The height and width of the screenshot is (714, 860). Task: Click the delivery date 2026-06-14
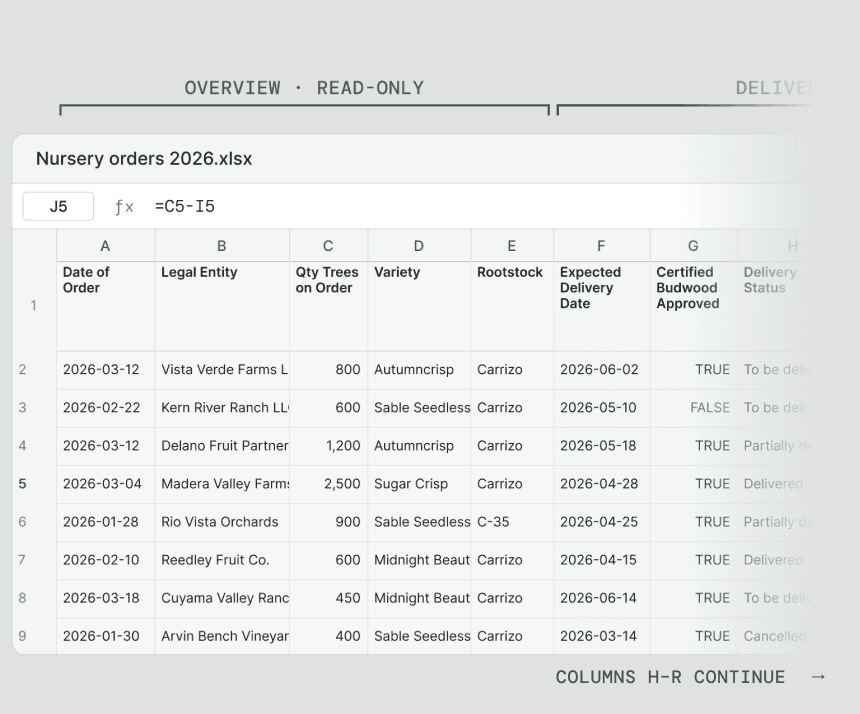coord(602,598)
